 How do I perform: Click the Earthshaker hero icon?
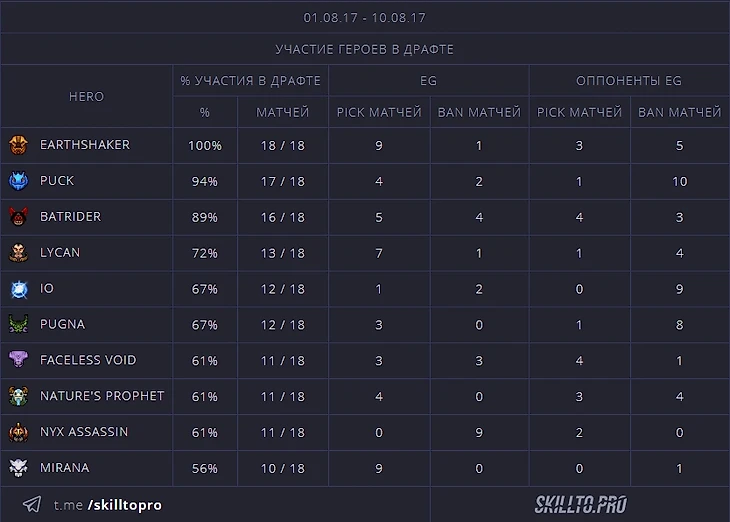tap(18, 145)
